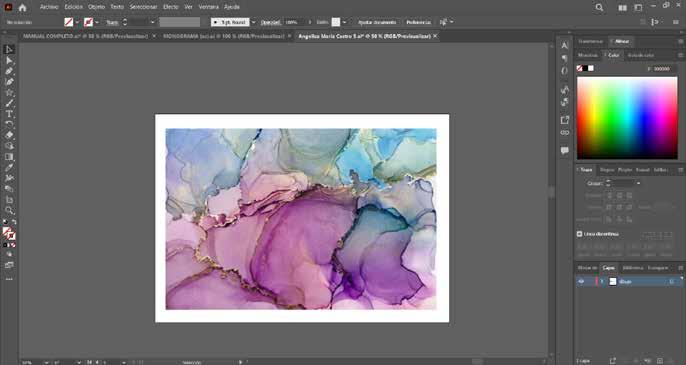This screenshot has width=686, height=365.
Task: Click the opacity percentage field
Action: (295, 22)
